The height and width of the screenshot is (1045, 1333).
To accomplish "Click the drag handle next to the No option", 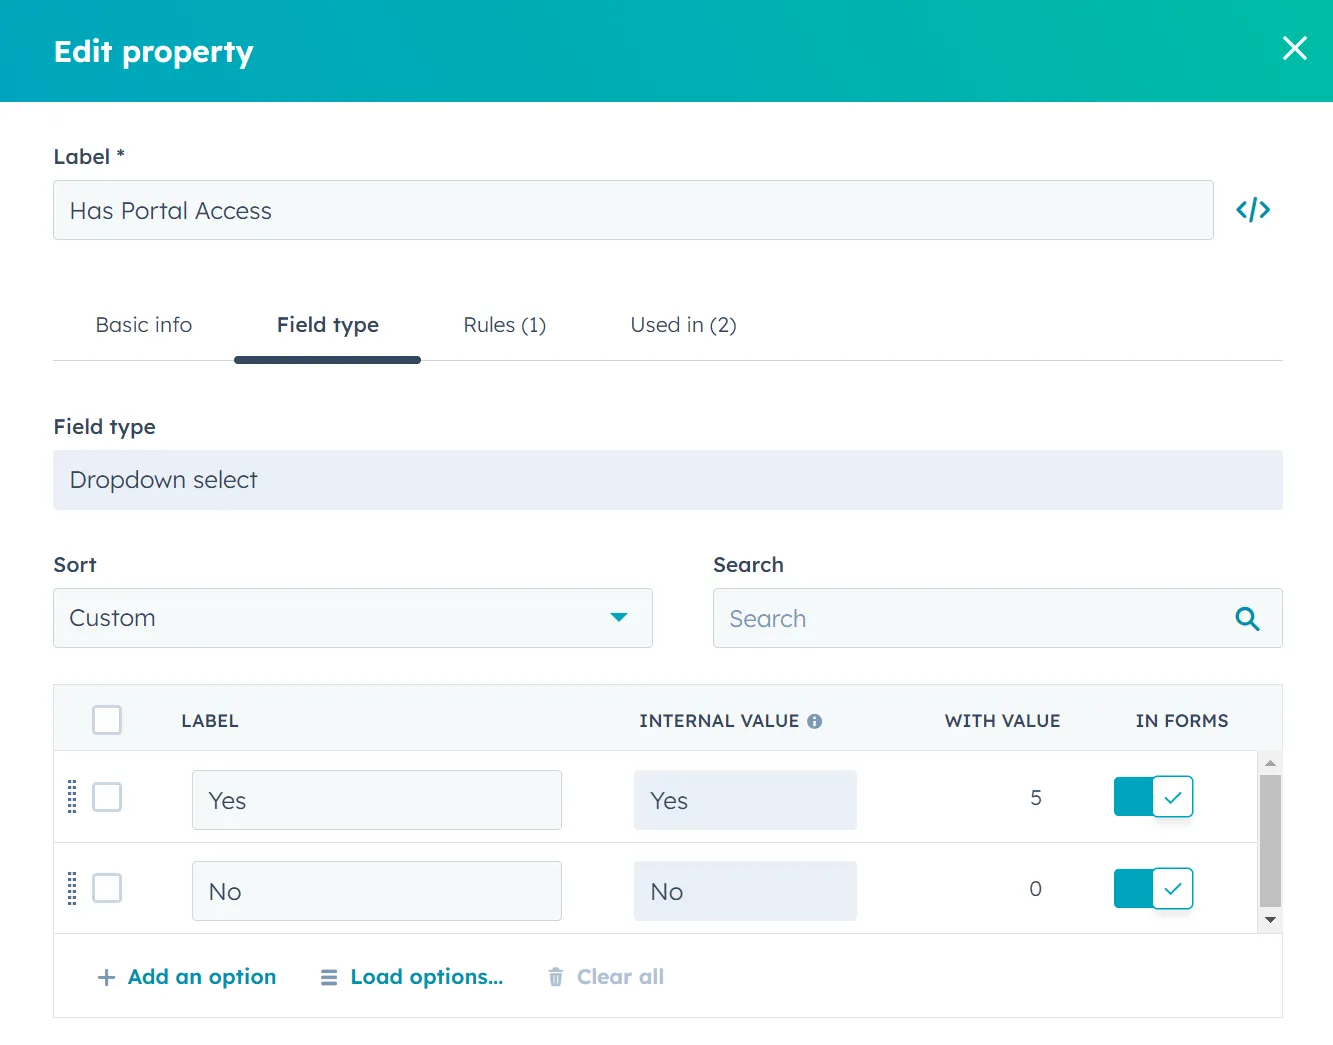I will 71,888.
